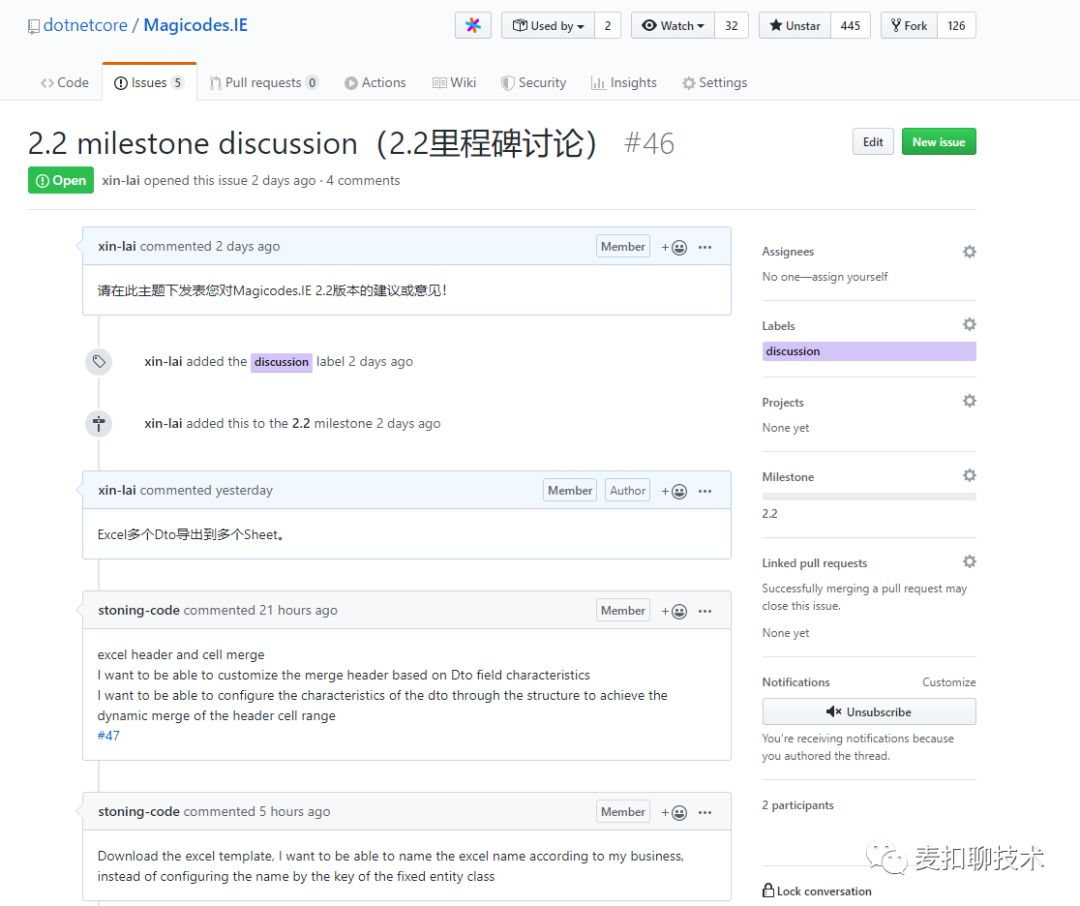This screenshot has height=906, width=1080.
Task: Click the discussion label in the timeline
Action: pos(281,362)
